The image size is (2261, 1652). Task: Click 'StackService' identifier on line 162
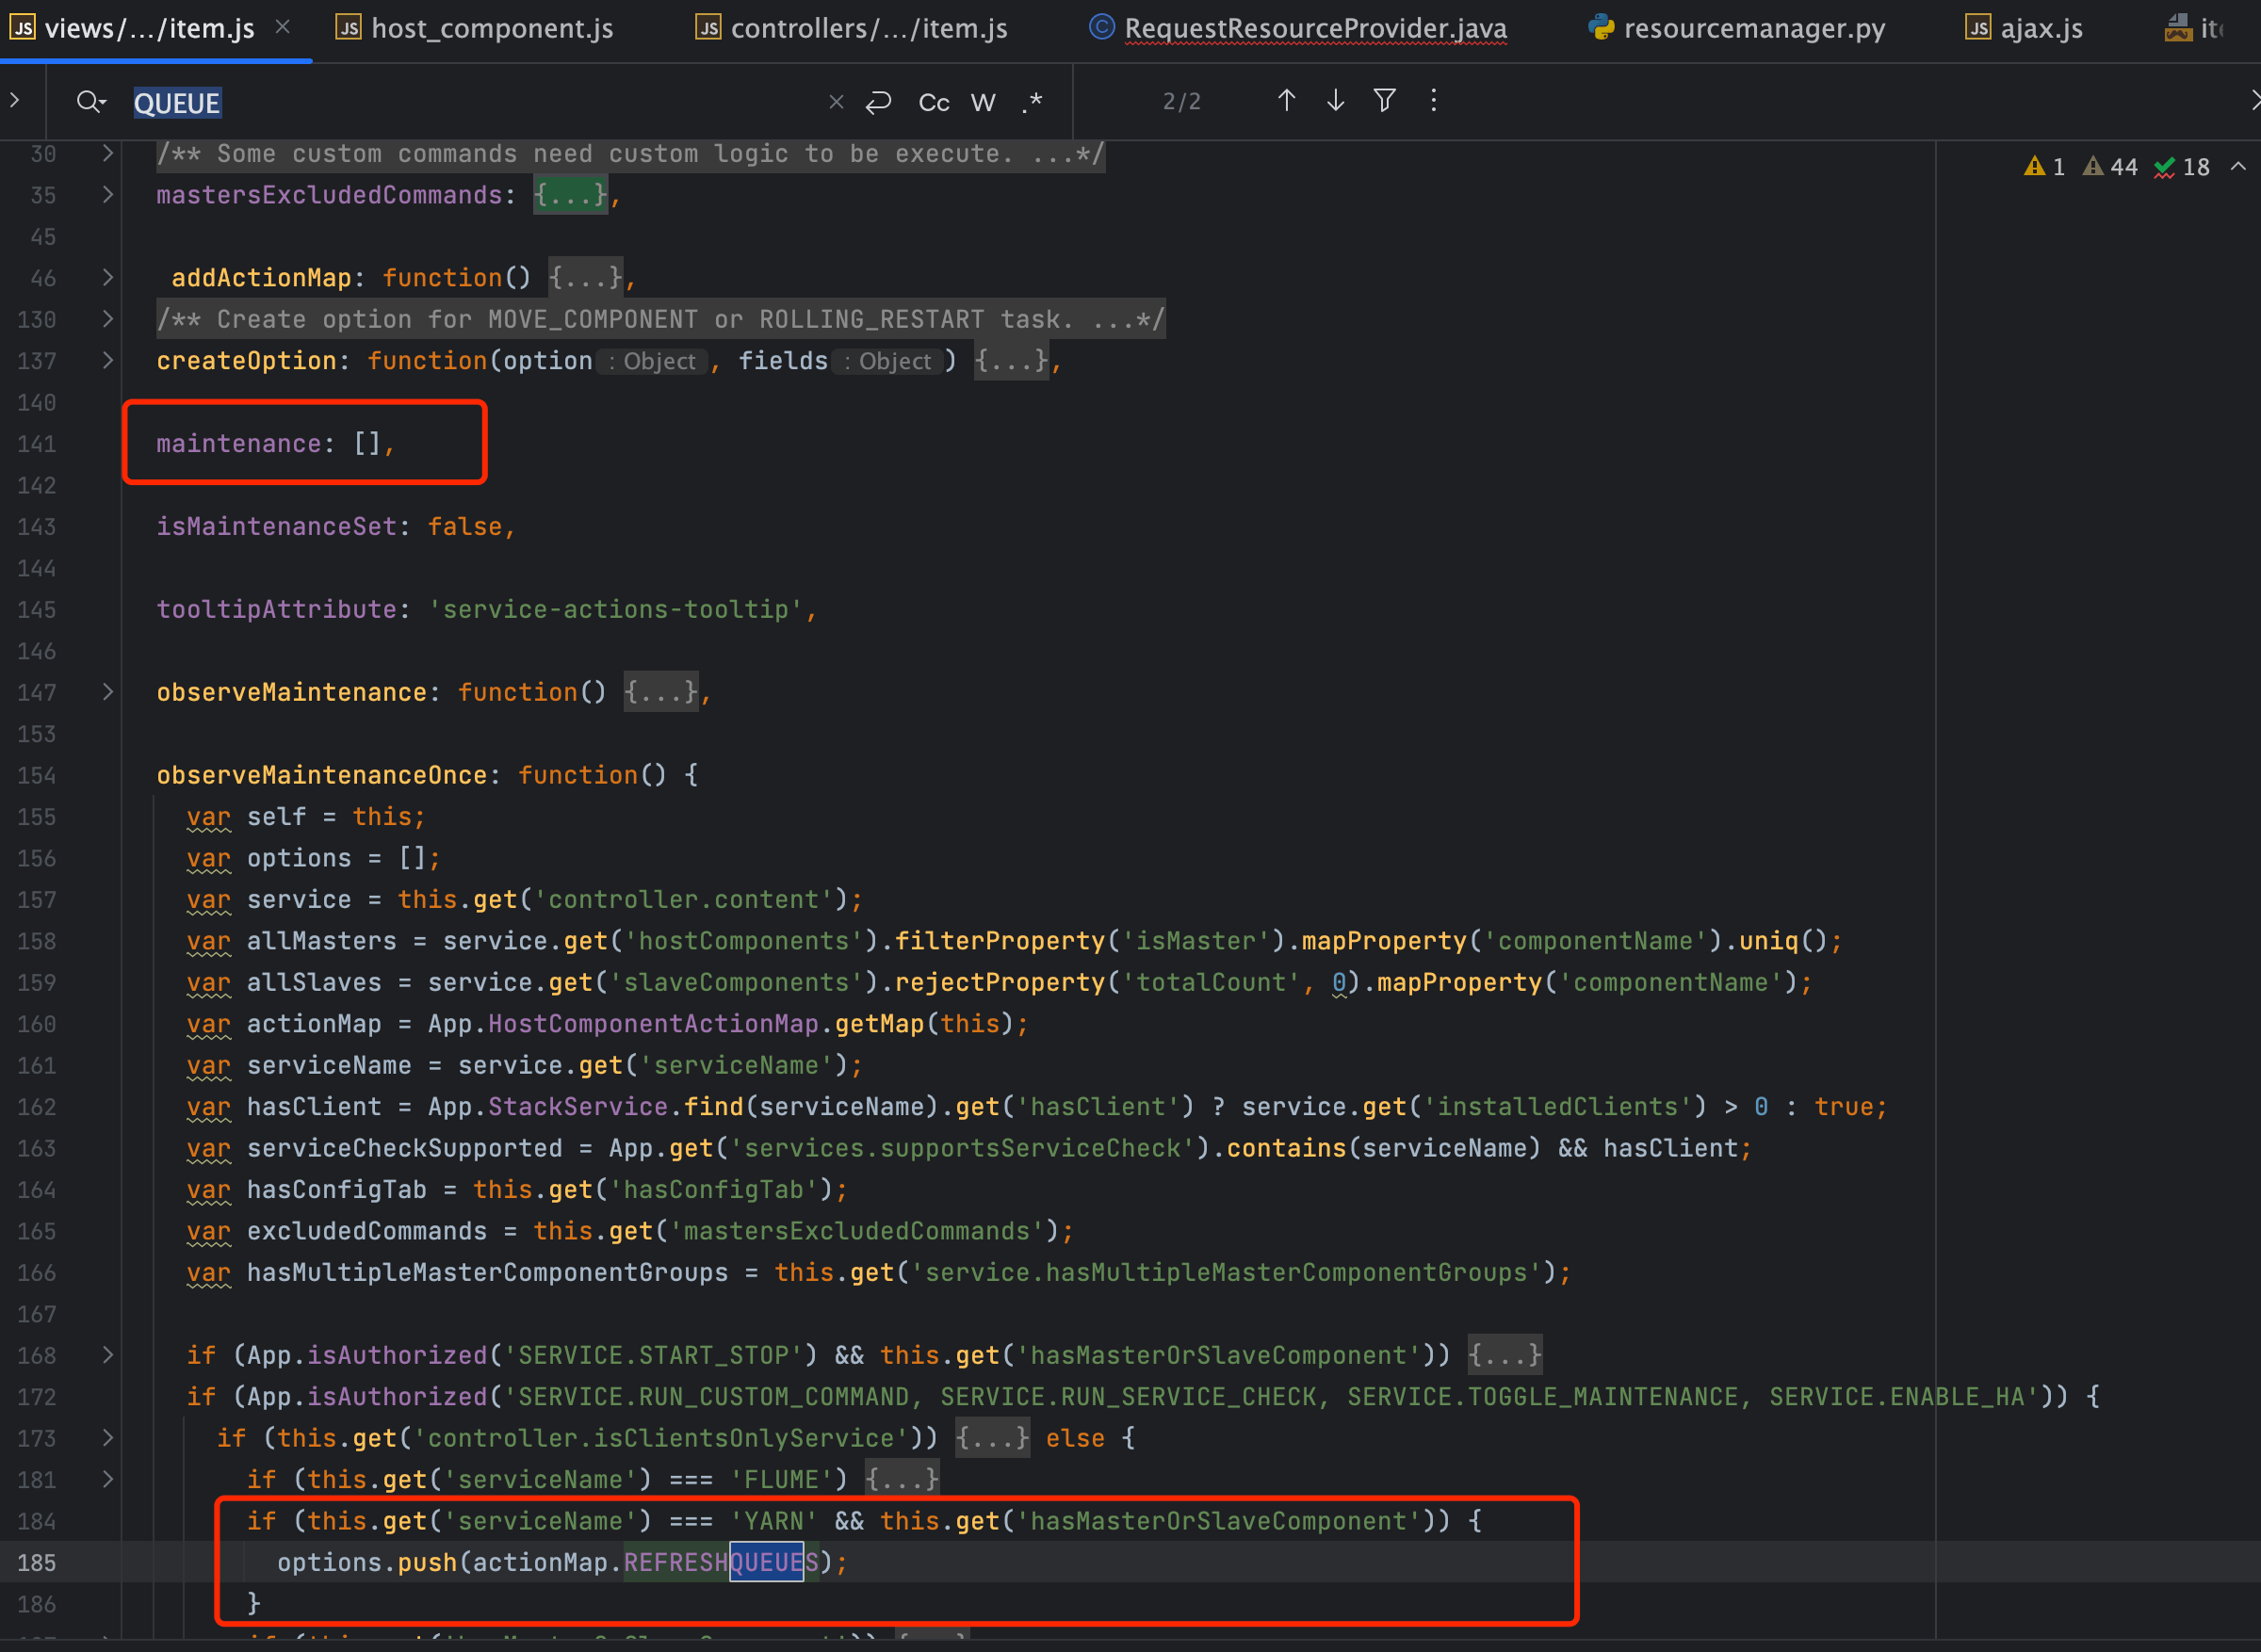pos(577,1107)
